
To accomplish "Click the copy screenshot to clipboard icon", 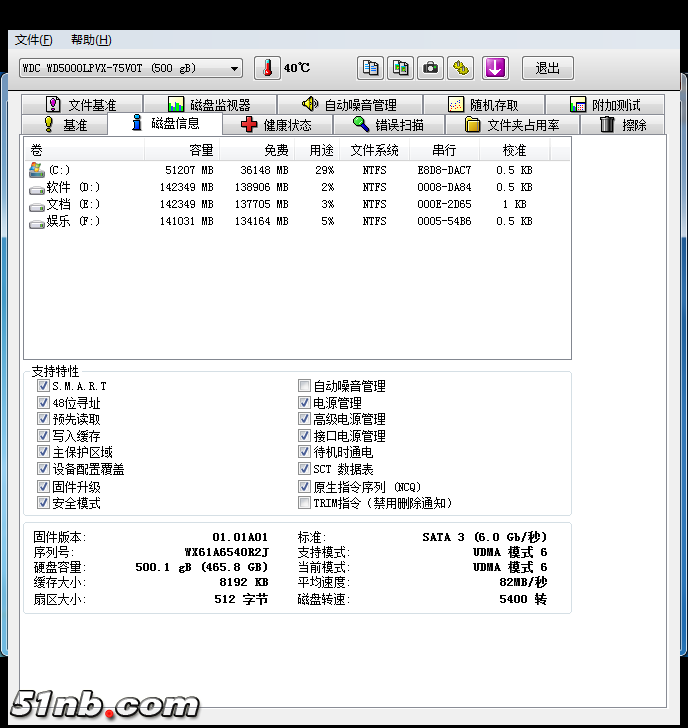I will (x=400, y=68).
